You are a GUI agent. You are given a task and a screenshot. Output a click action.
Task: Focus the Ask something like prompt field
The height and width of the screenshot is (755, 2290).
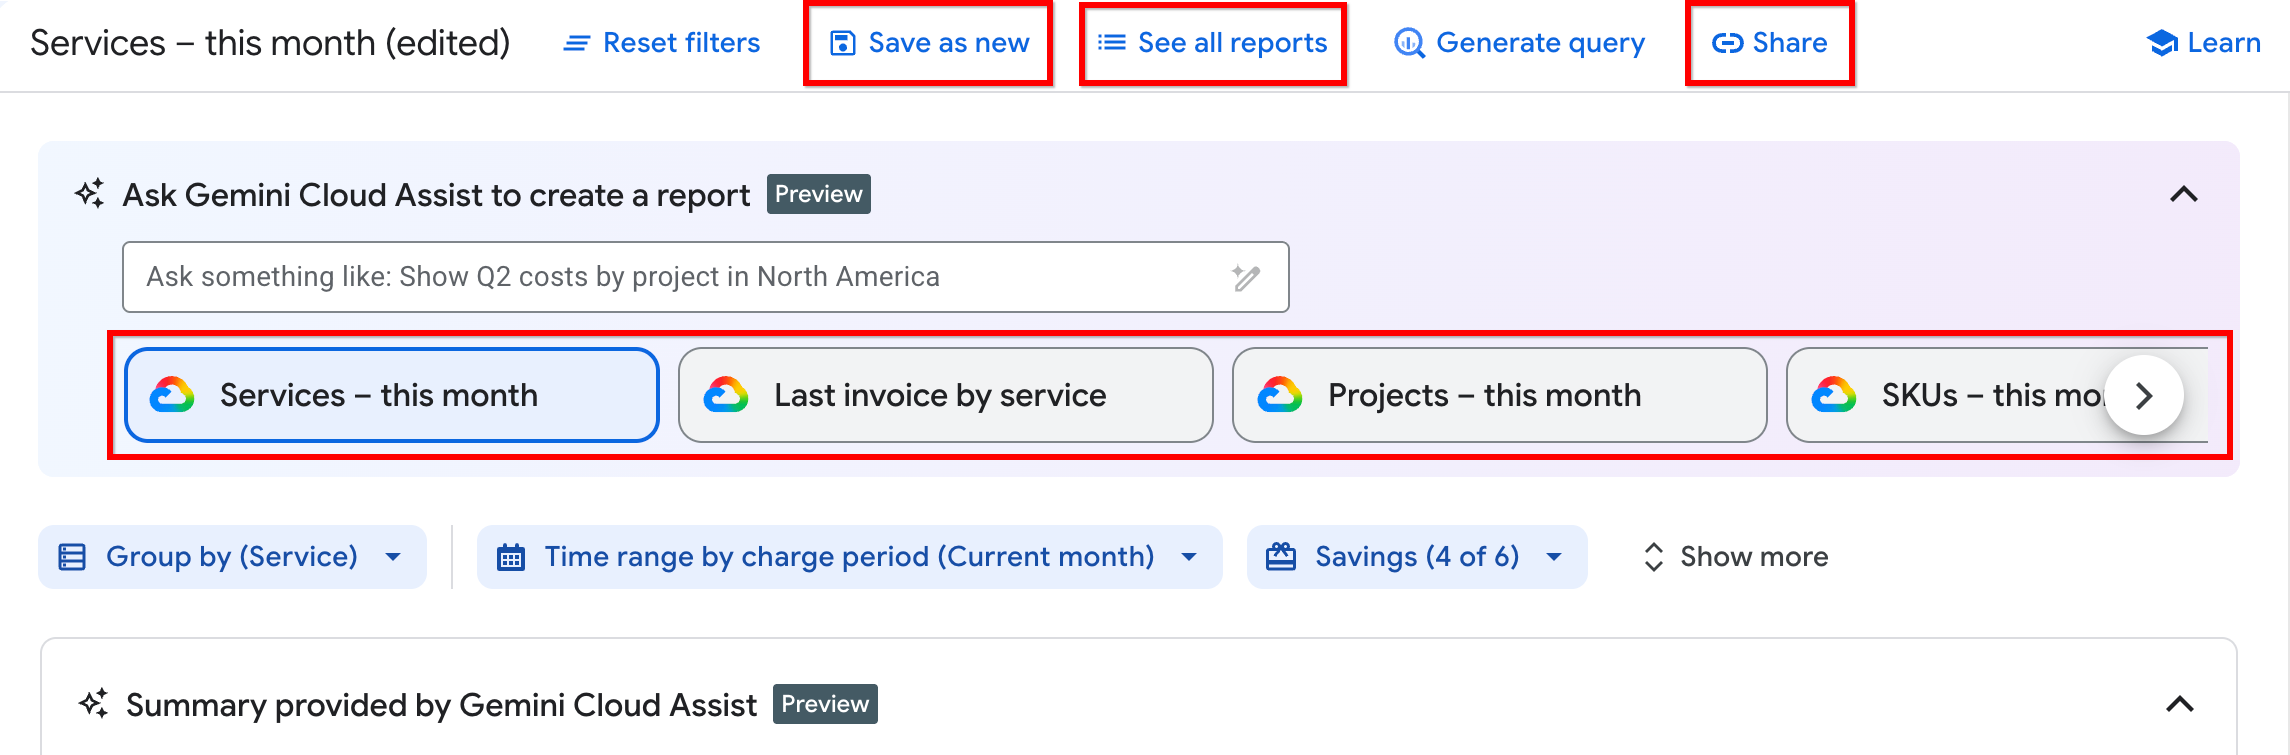pyautogui.click(x=705, y=277)
